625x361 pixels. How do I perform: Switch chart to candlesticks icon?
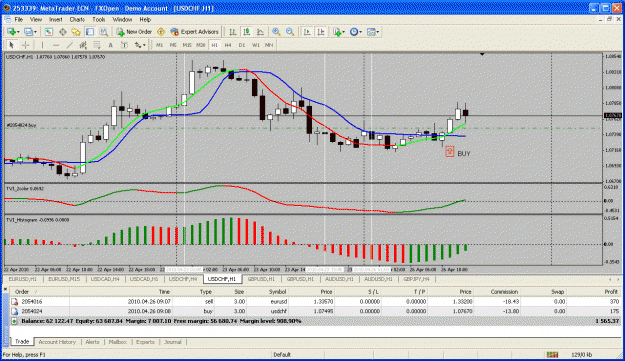pyautogui.click(x=247, y=32)
